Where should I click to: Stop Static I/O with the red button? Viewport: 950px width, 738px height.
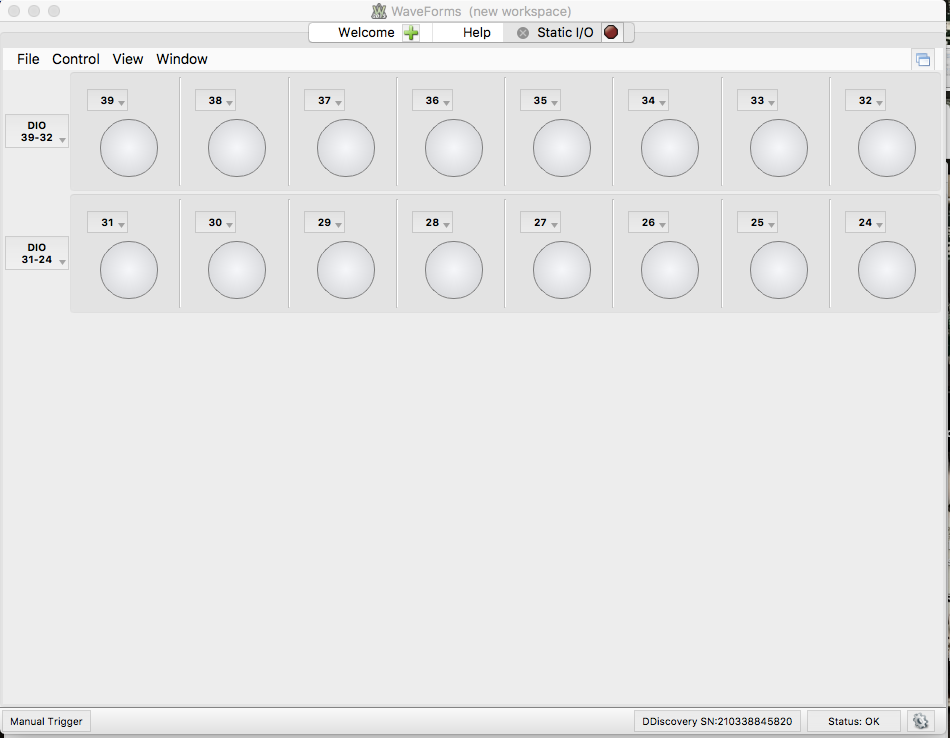(611, 32)
